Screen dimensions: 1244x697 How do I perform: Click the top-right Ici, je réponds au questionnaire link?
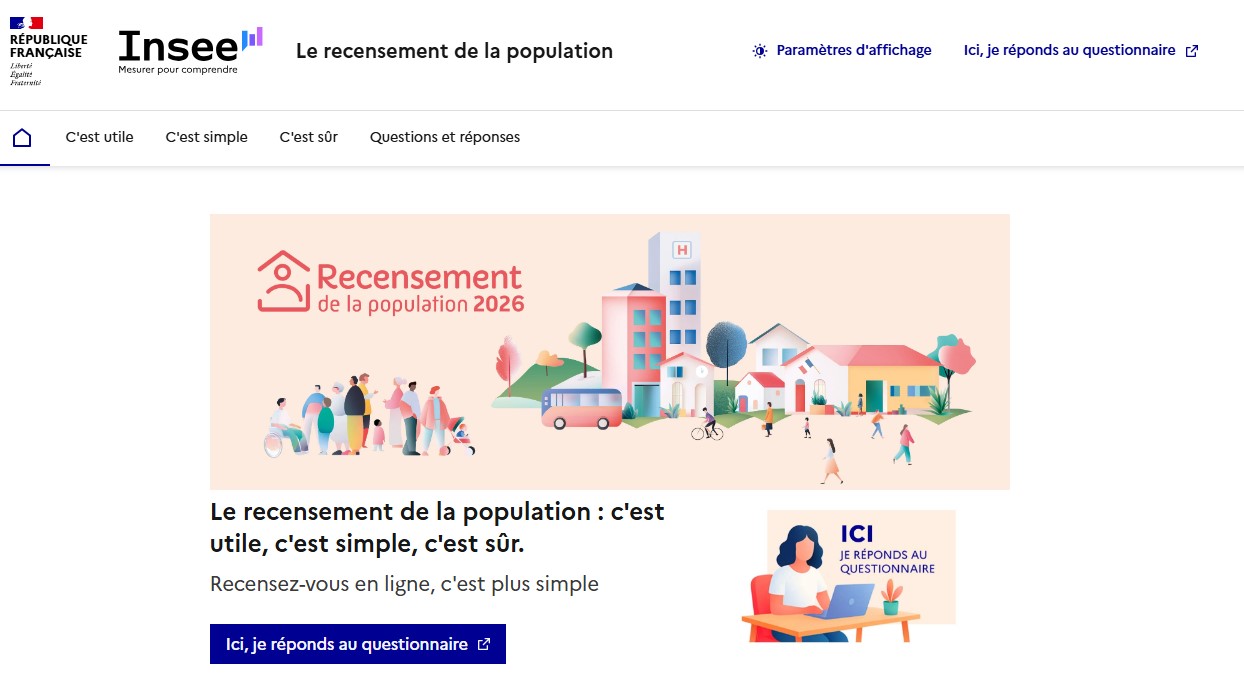point(1070,48)
